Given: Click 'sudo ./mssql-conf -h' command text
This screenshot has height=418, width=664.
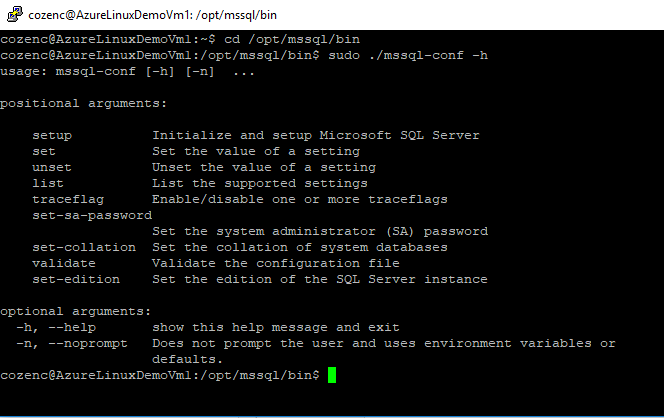Looking at the screenshot, I should pyautogui.click(x=408, y=55).
